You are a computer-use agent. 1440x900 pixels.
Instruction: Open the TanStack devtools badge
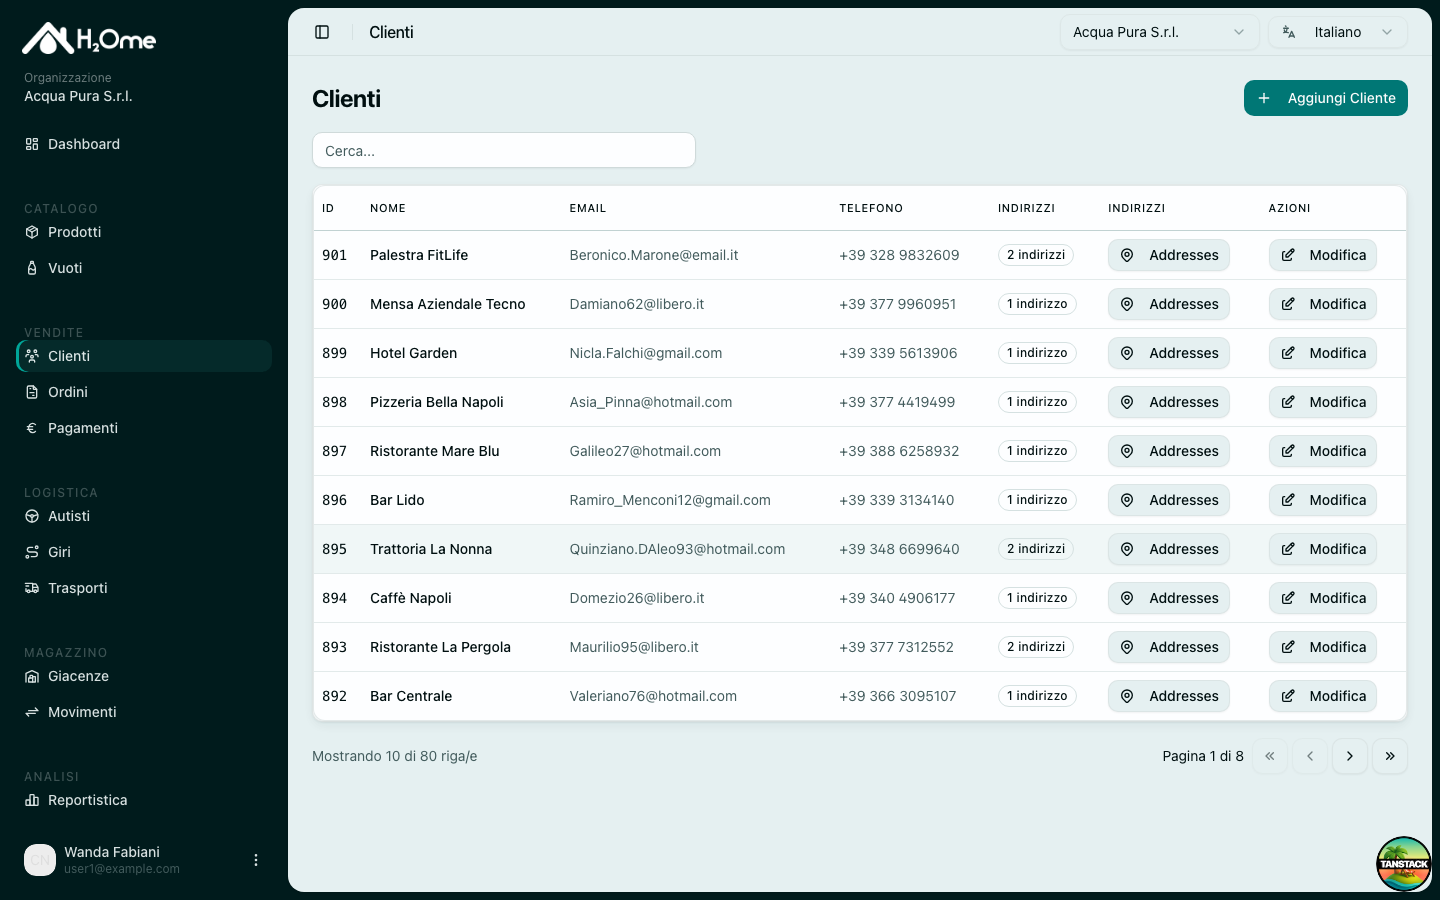(1404, 864)
